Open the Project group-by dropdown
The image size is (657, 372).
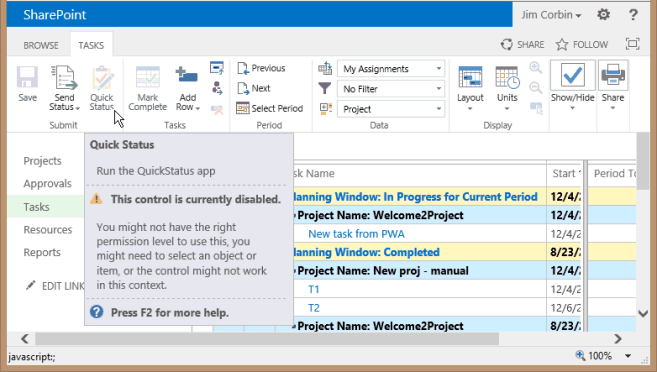[391, 109]
